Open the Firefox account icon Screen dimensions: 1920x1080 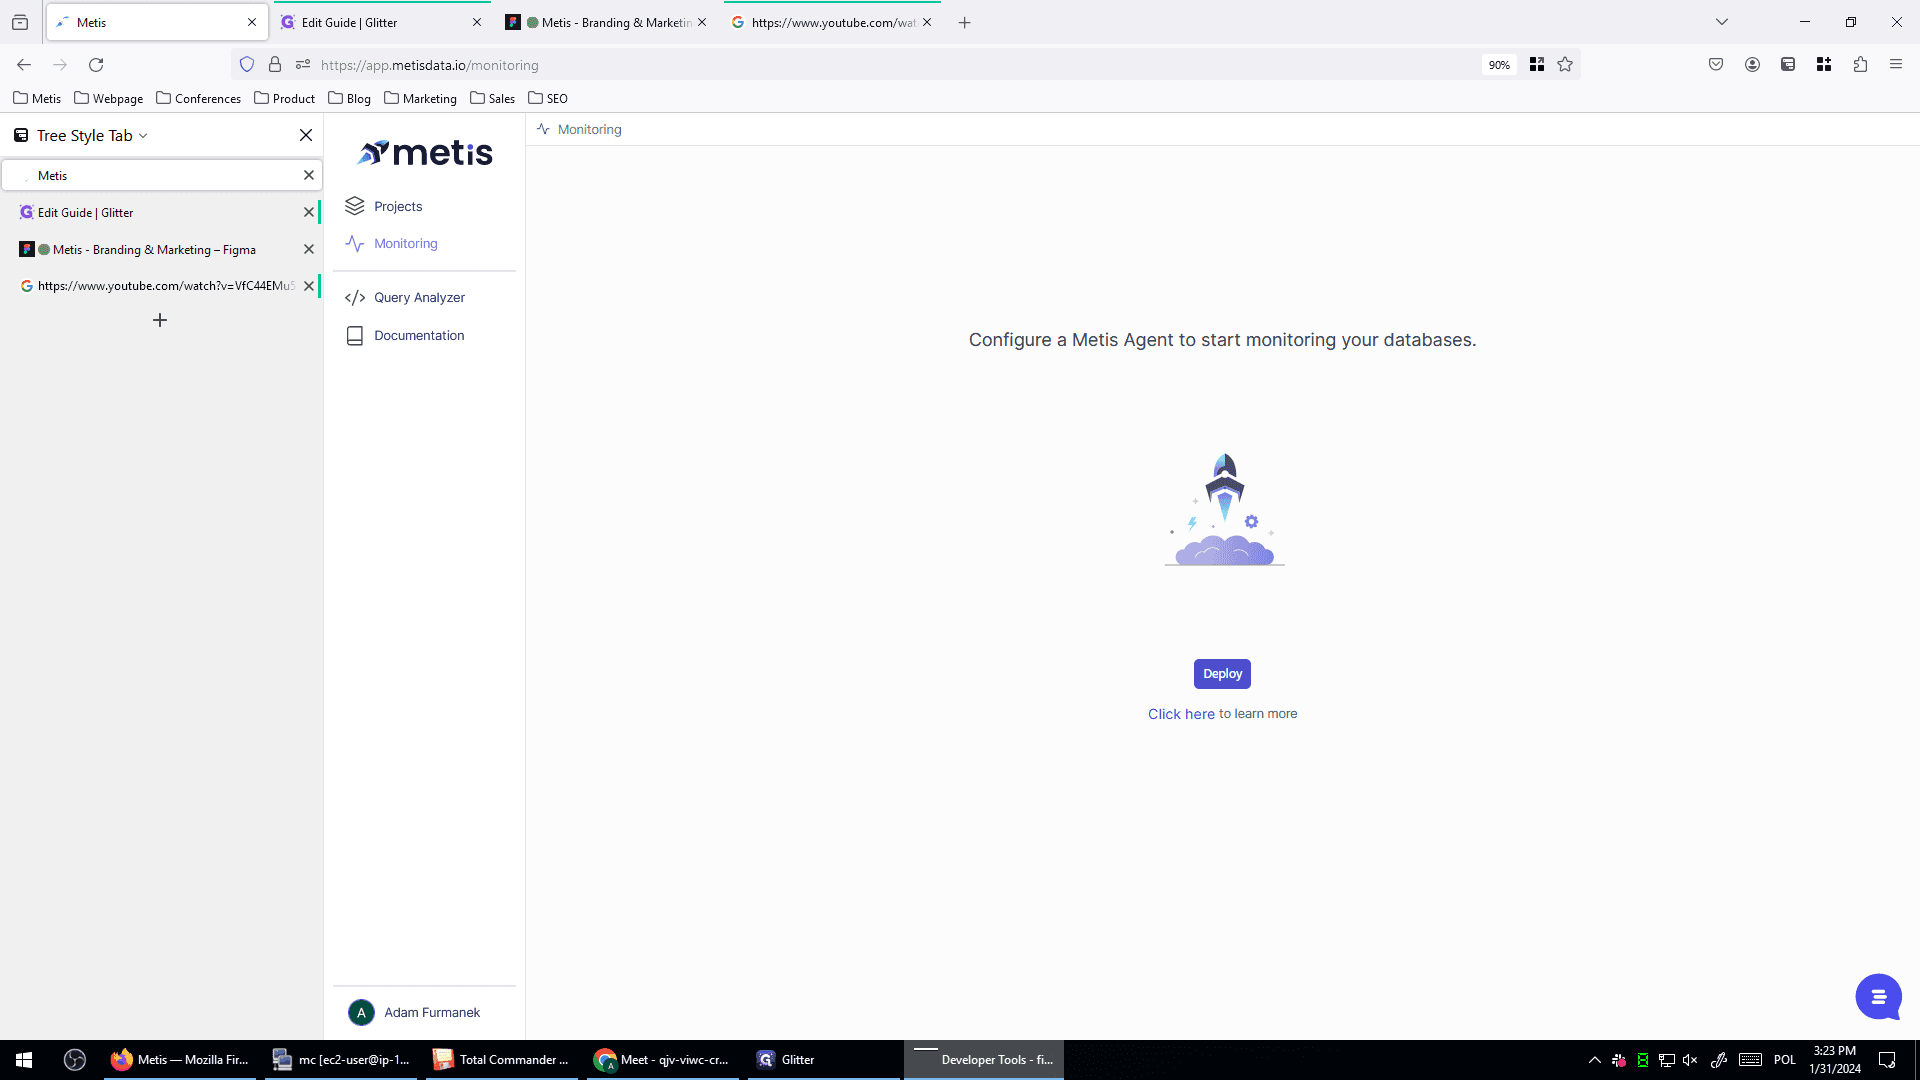pos(1752,65)
